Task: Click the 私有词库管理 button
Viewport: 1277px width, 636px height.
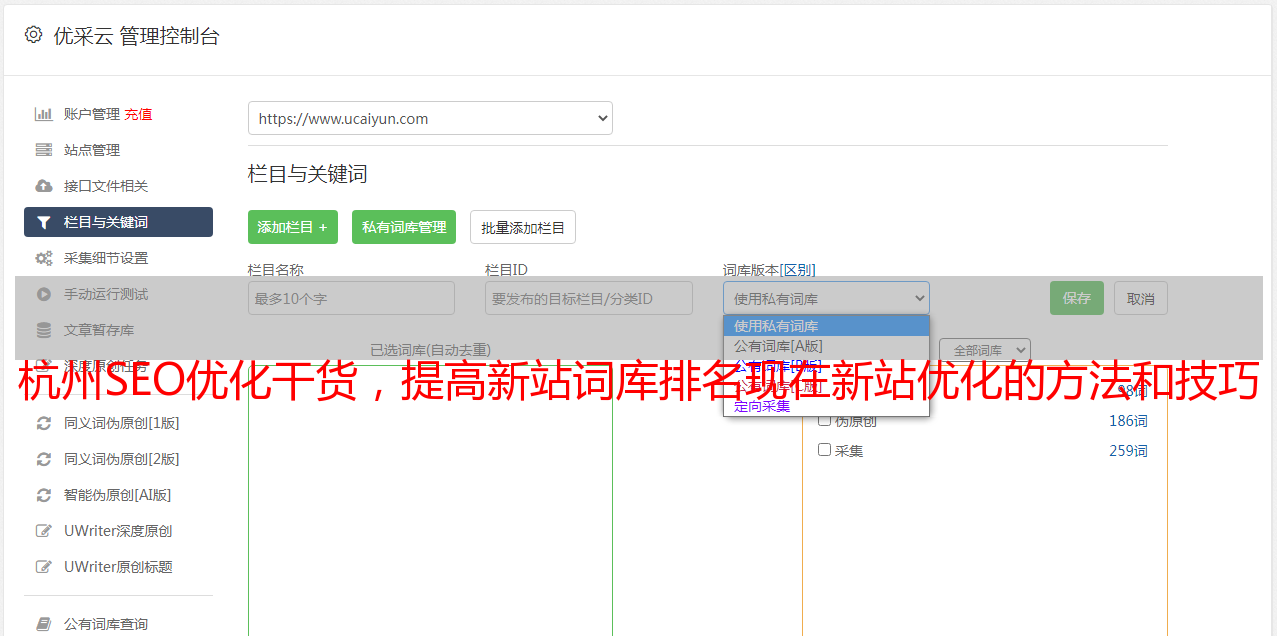Action: (404, 227)
